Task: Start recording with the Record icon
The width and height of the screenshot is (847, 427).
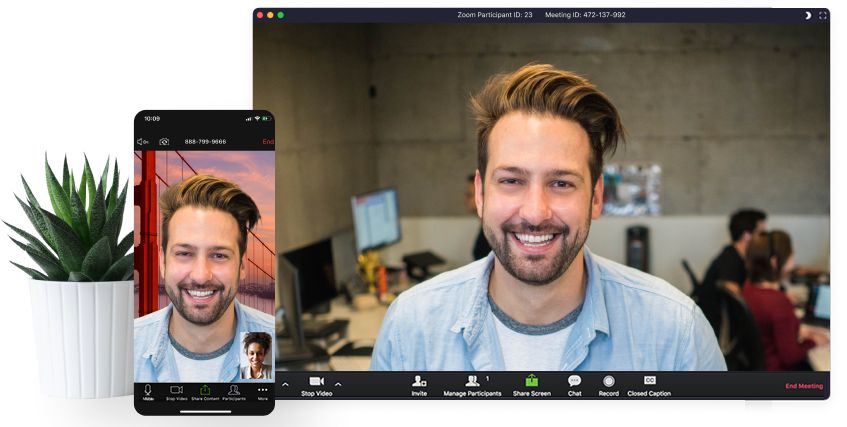Action: [608, 384]
